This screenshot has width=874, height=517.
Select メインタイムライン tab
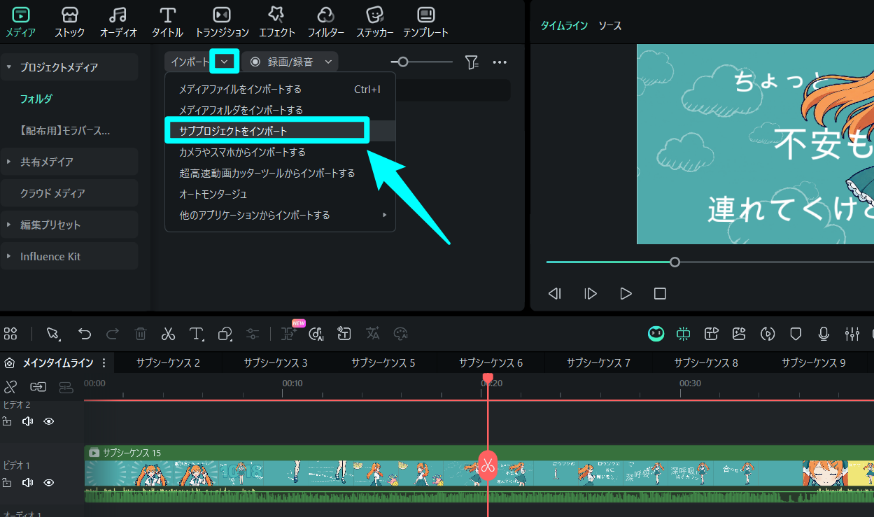point(57,363)
